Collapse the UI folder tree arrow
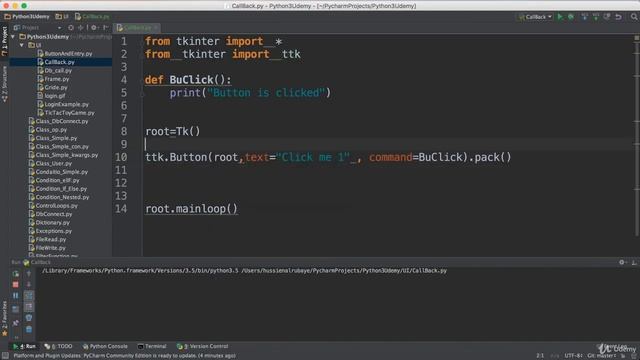Screen dimensions: 640x360 pyautogui.click(x=22, y=45)
